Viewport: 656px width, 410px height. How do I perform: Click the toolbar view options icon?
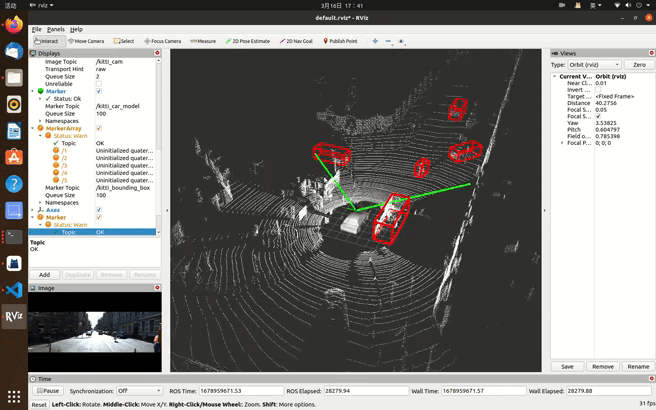(401, 41)
